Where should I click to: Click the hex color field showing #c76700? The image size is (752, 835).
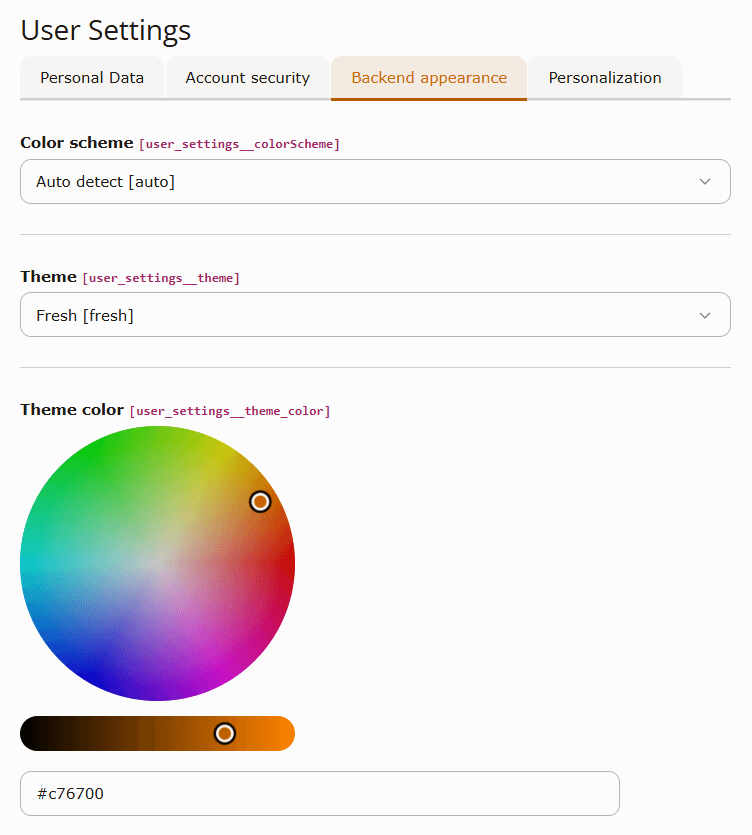pos(320,793)
